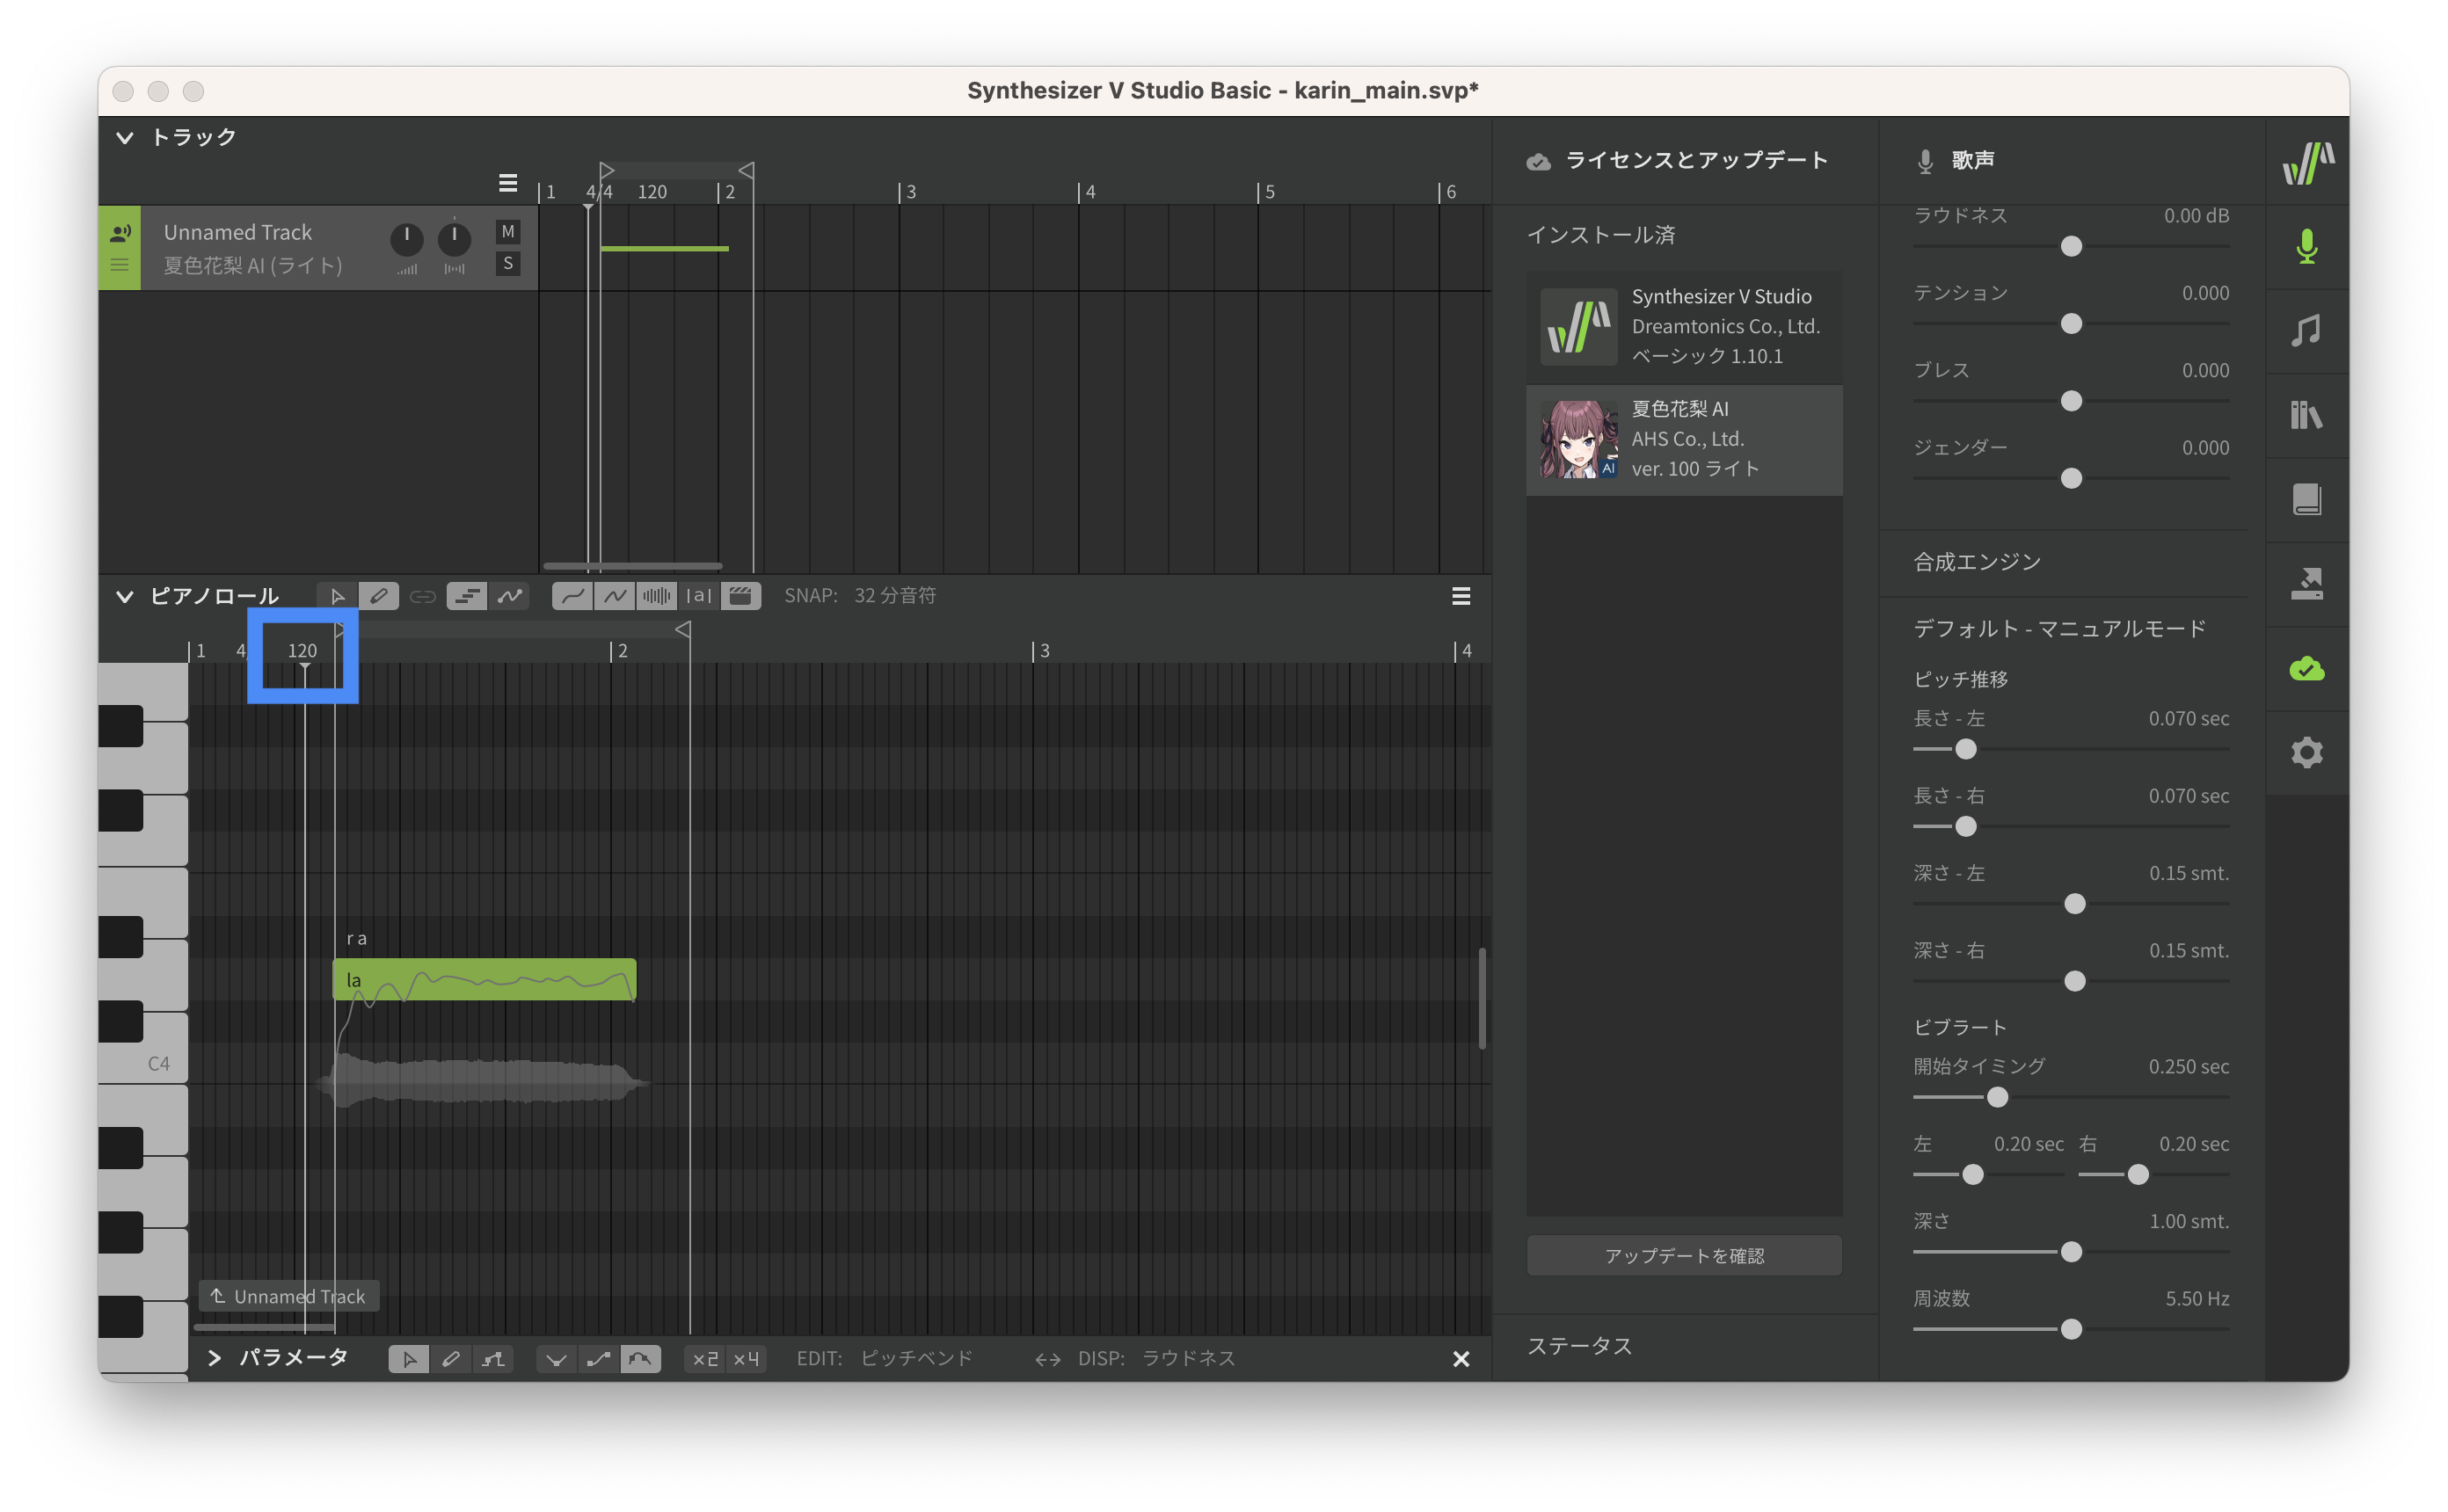Adjust vibrato 周波数 slider handle
The image size is (2448, 1512).
[2071, 1329]
